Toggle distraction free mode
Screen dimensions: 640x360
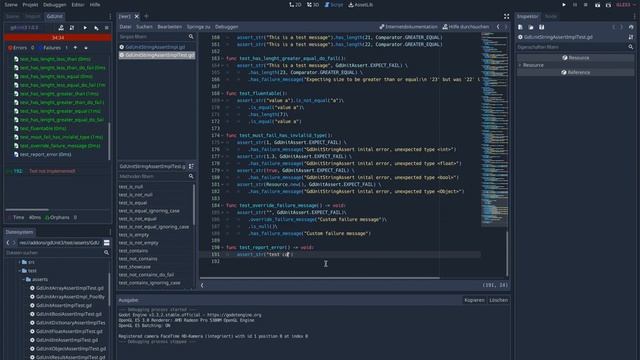pos(506,16)
